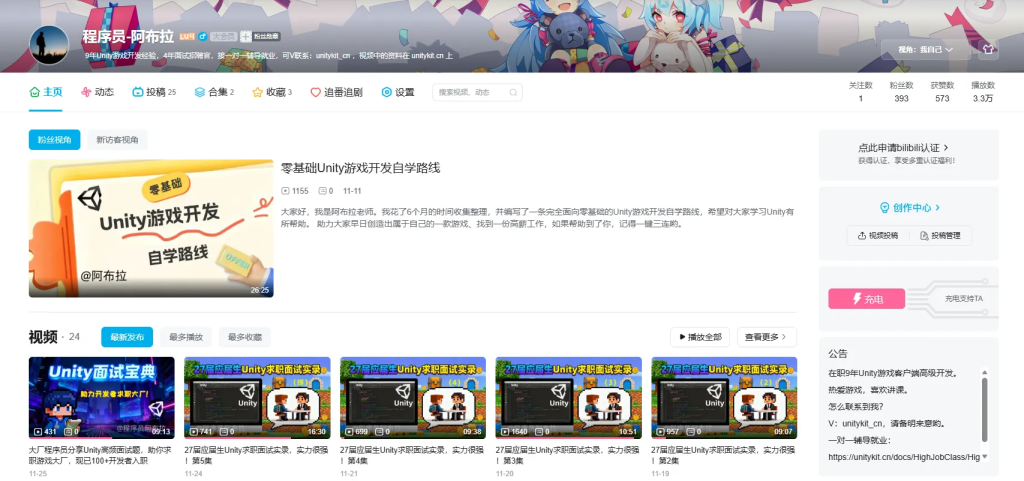Open title 零基础Unity游戏开发自学路线
This screenshot has height=481, width=1024.
pos(360,168)
